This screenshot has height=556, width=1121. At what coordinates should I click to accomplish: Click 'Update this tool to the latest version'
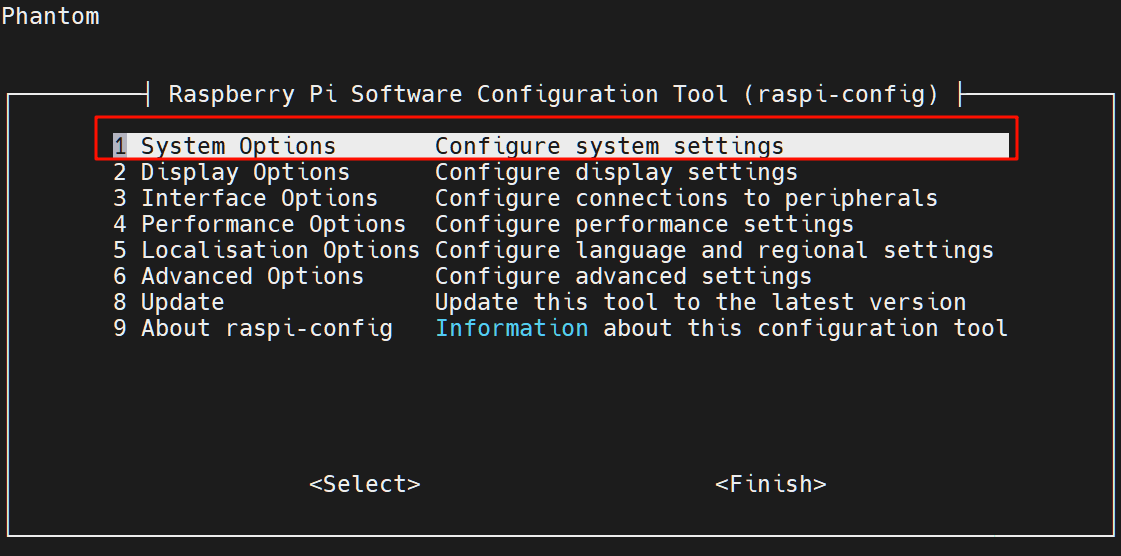tap(701, 302)
